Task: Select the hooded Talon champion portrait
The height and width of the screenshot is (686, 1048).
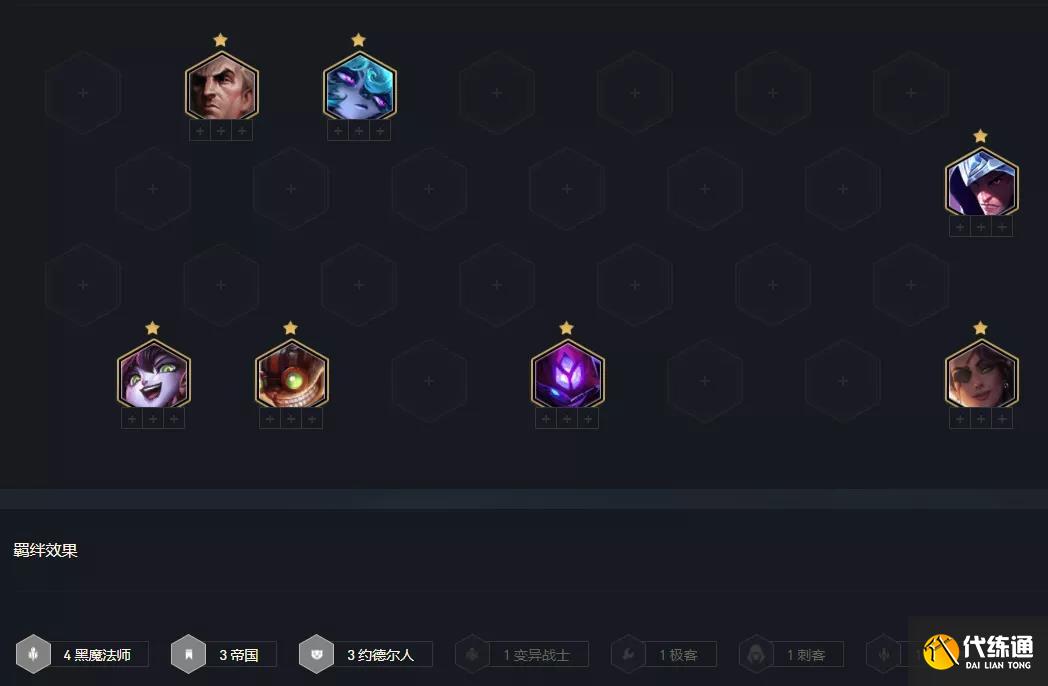Action: pyautogui.click(x=981, y=183)
